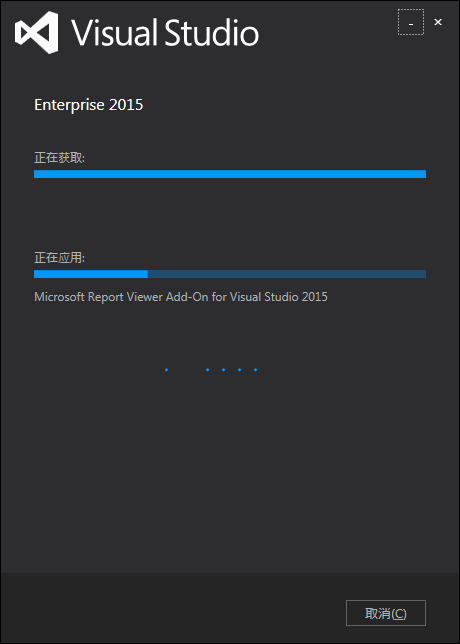
Task: Click the 正在应用: label
Action: pyautogui.click(x=60, y=258)
